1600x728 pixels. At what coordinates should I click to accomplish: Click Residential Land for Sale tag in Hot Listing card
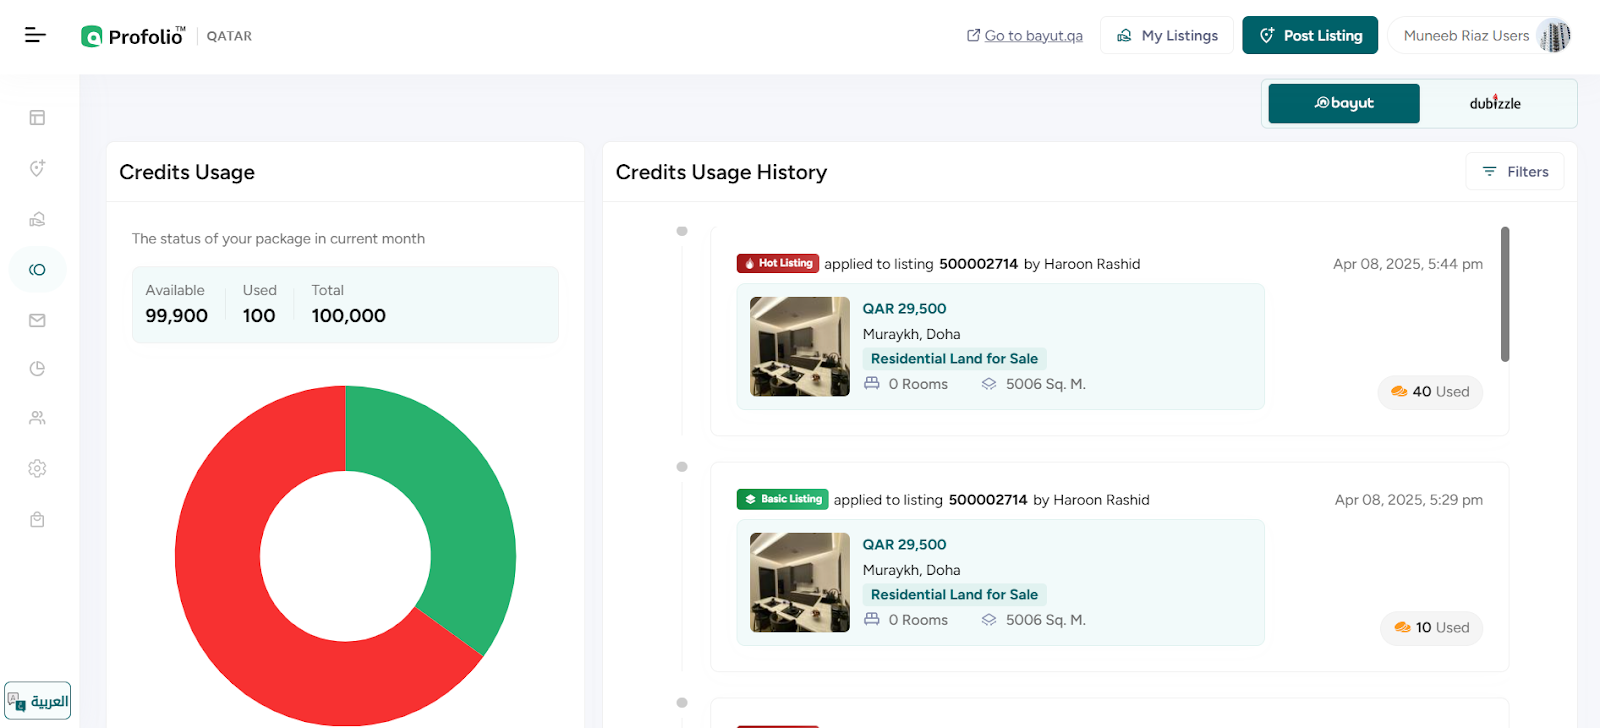954,359
